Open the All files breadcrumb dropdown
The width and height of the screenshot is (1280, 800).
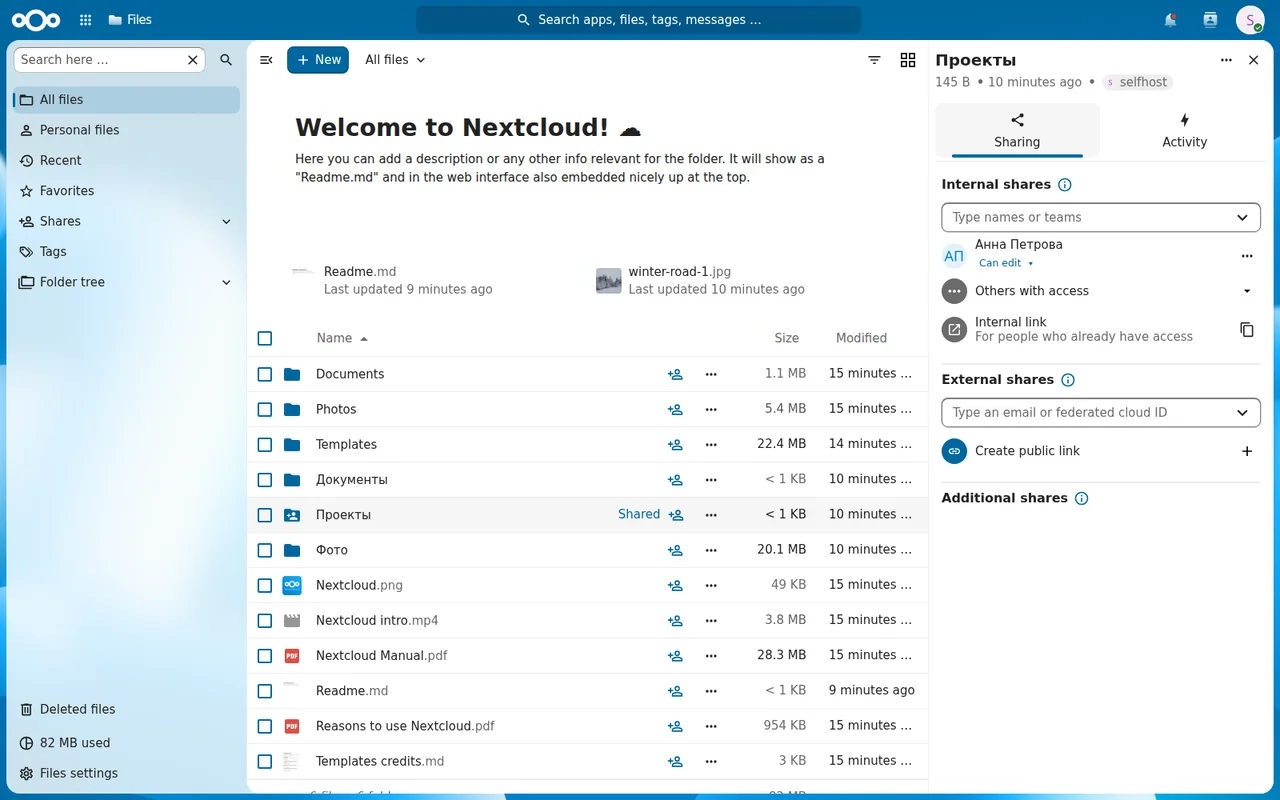[x=395, y=60]
